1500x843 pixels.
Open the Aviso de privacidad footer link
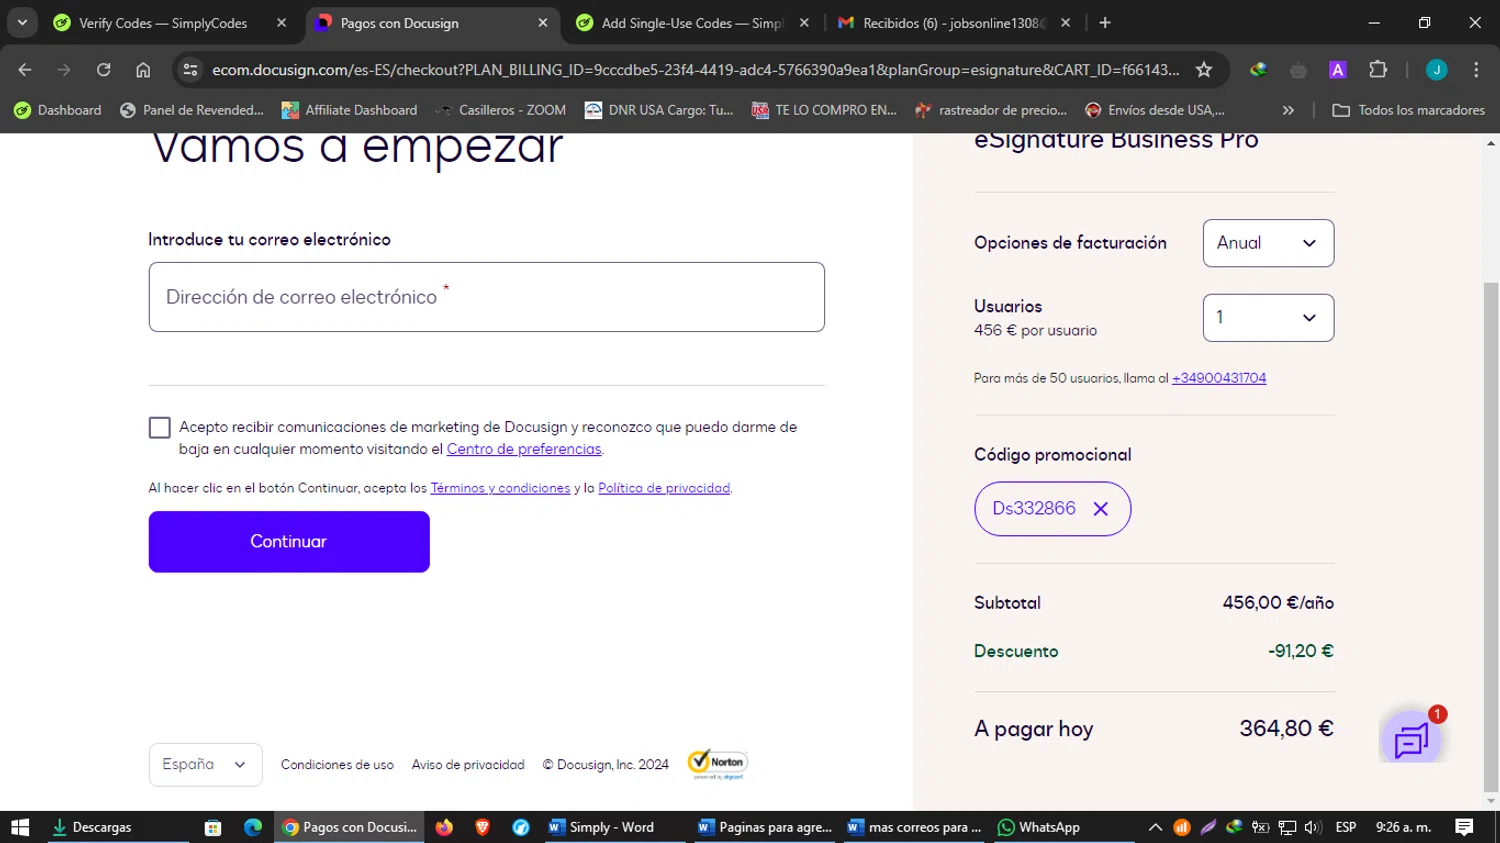coord(468,765)
